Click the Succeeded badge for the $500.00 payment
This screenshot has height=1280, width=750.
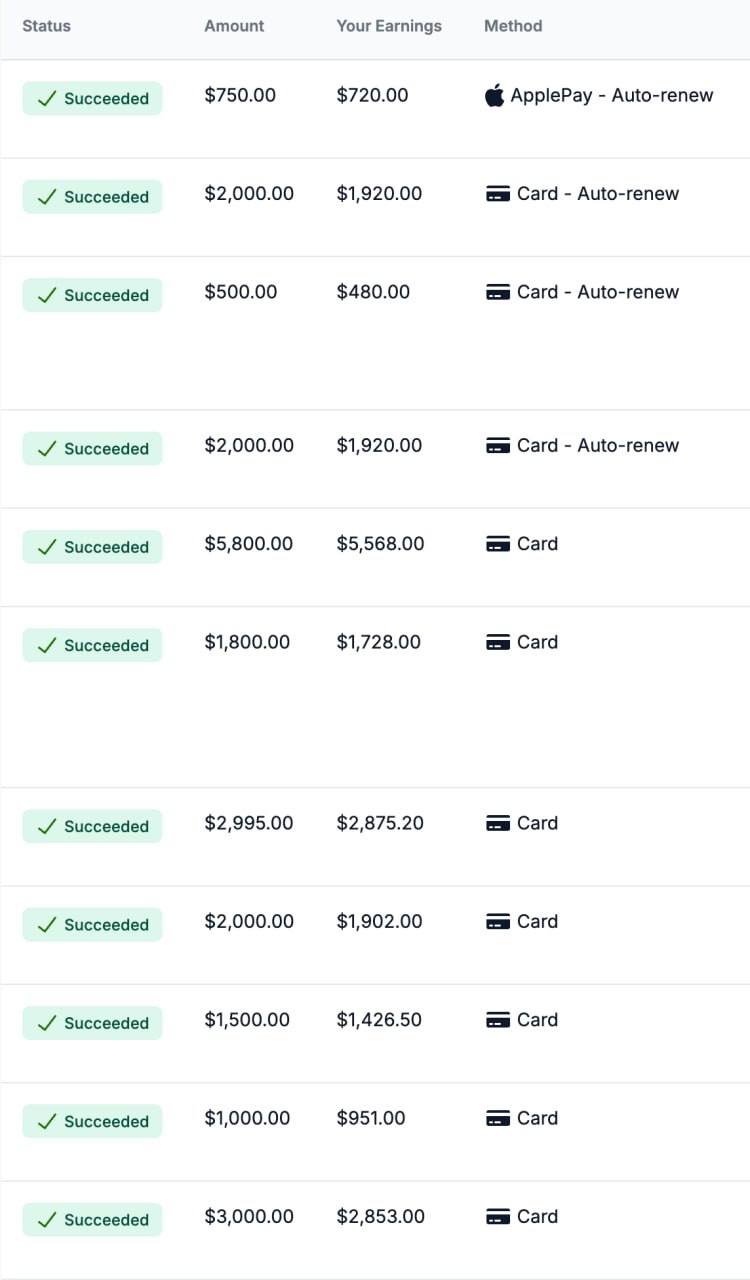click(x=92, y=295)
